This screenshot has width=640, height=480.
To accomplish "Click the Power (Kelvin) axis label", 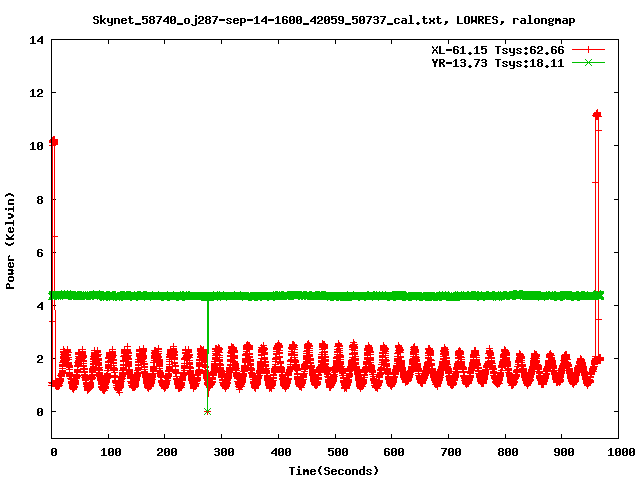I will pyautogui.click(x=10, y=241).
